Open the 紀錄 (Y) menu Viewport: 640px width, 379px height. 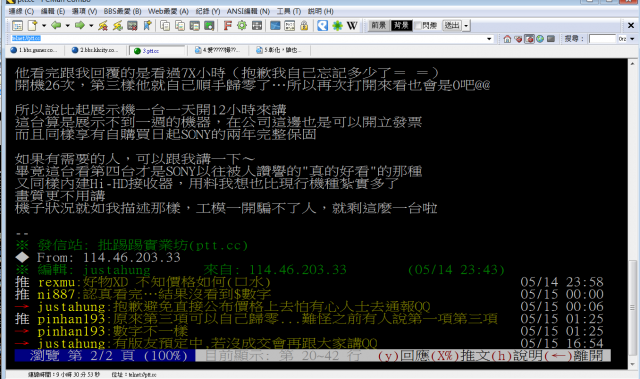[208, 11]
